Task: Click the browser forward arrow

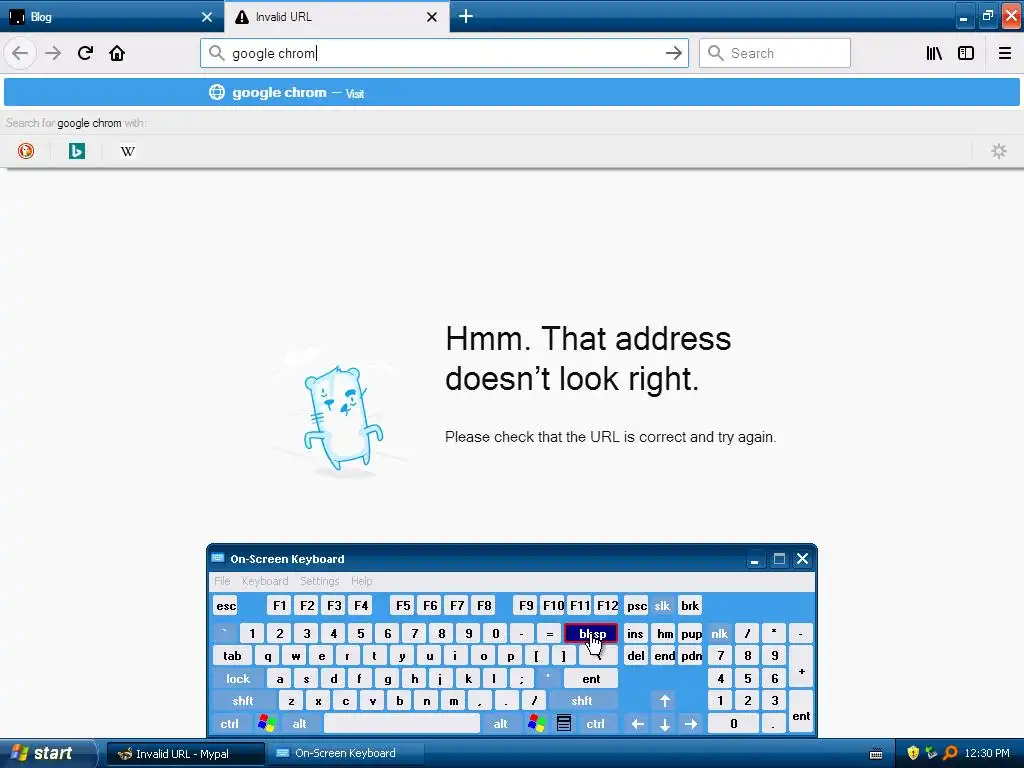Action: [53, 53]
